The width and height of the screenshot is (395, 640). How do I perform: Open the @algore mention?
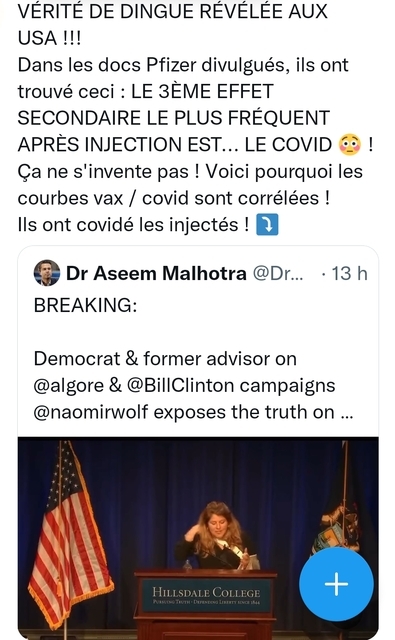click(69, 386)
